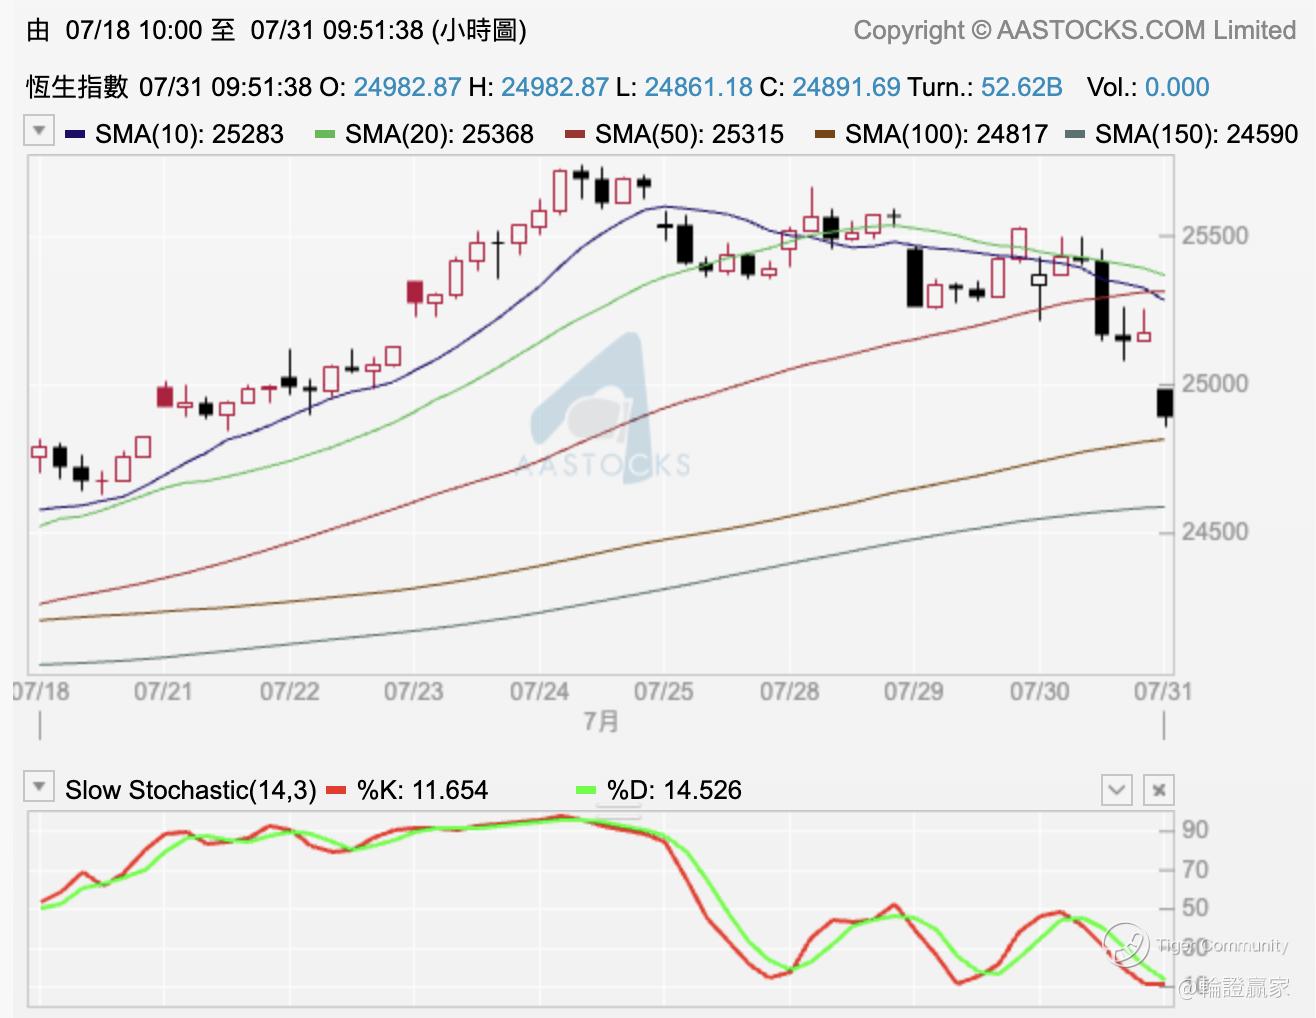1316x1018 pixels.
Task: Click the %D: 14.526 reading
Action: coord(674,791)
